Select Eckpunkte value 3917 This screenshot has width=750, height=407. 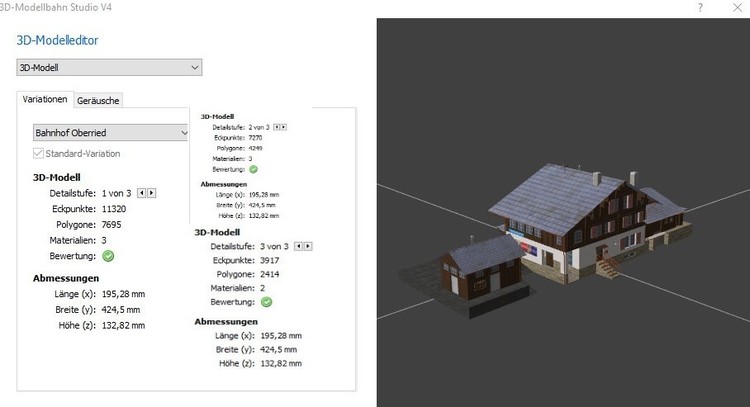pos(270,261)
